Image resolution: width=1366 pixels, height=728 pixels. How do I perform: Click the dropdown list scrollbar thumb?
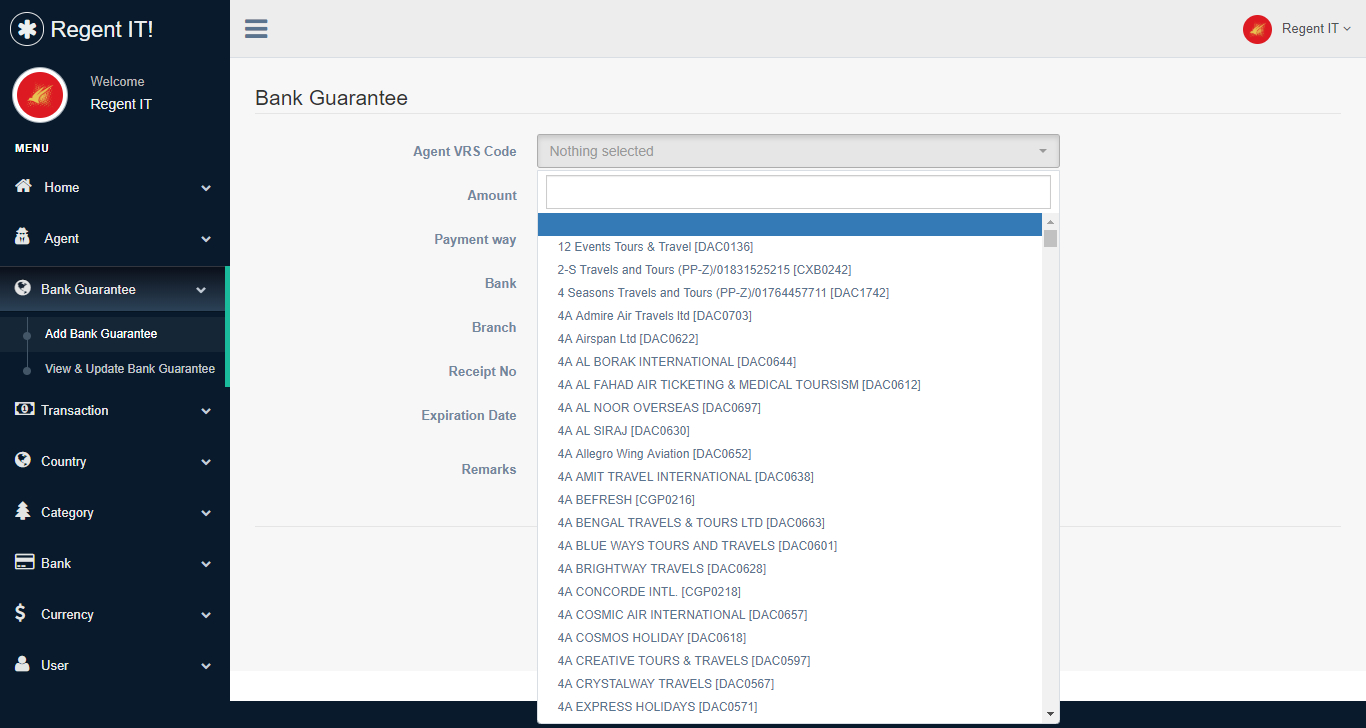click(1050, 238)
